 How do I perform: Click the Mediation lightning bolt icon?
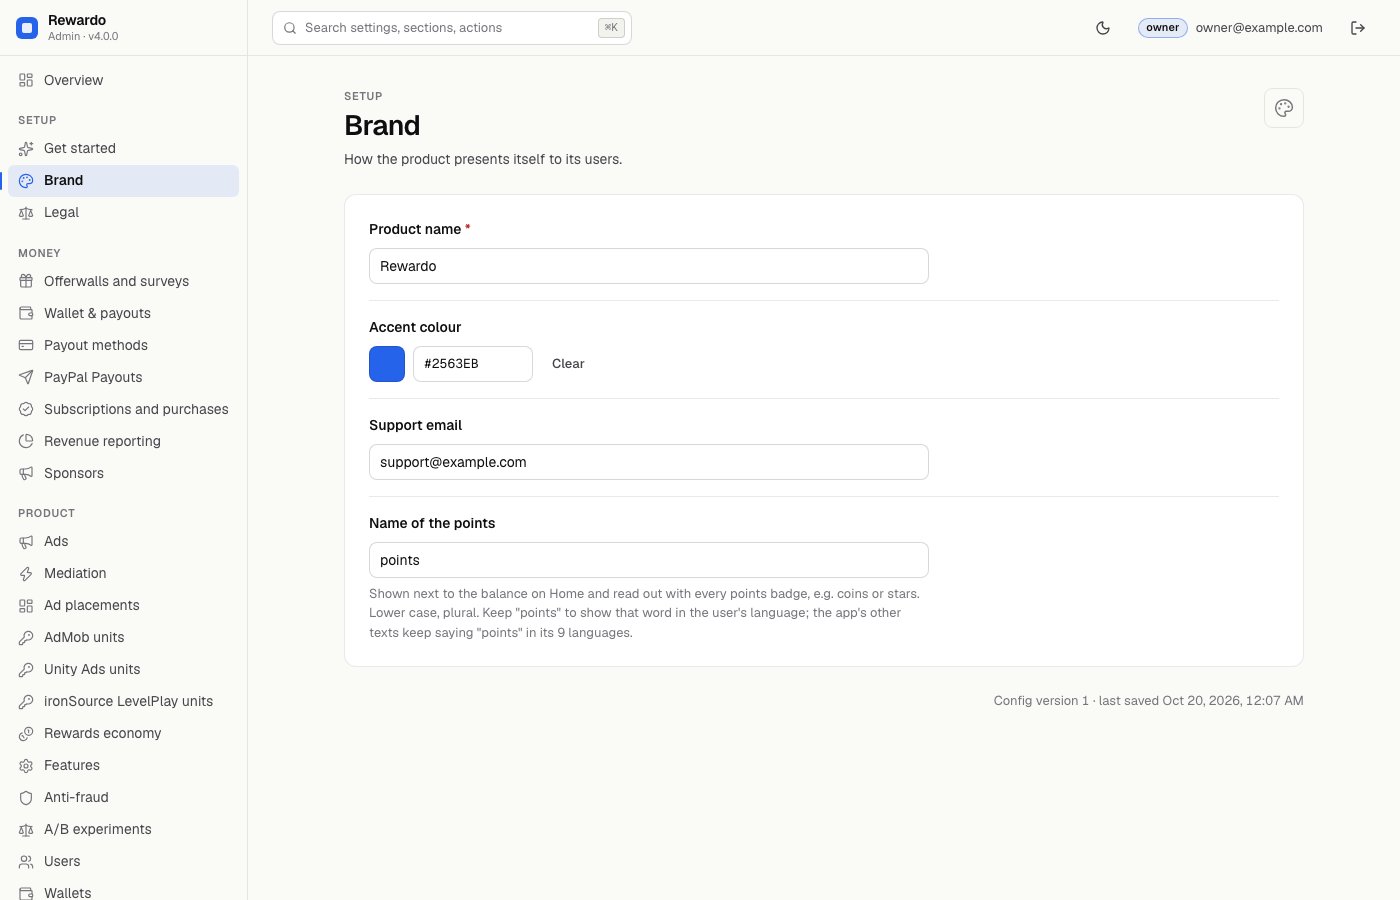26,573
